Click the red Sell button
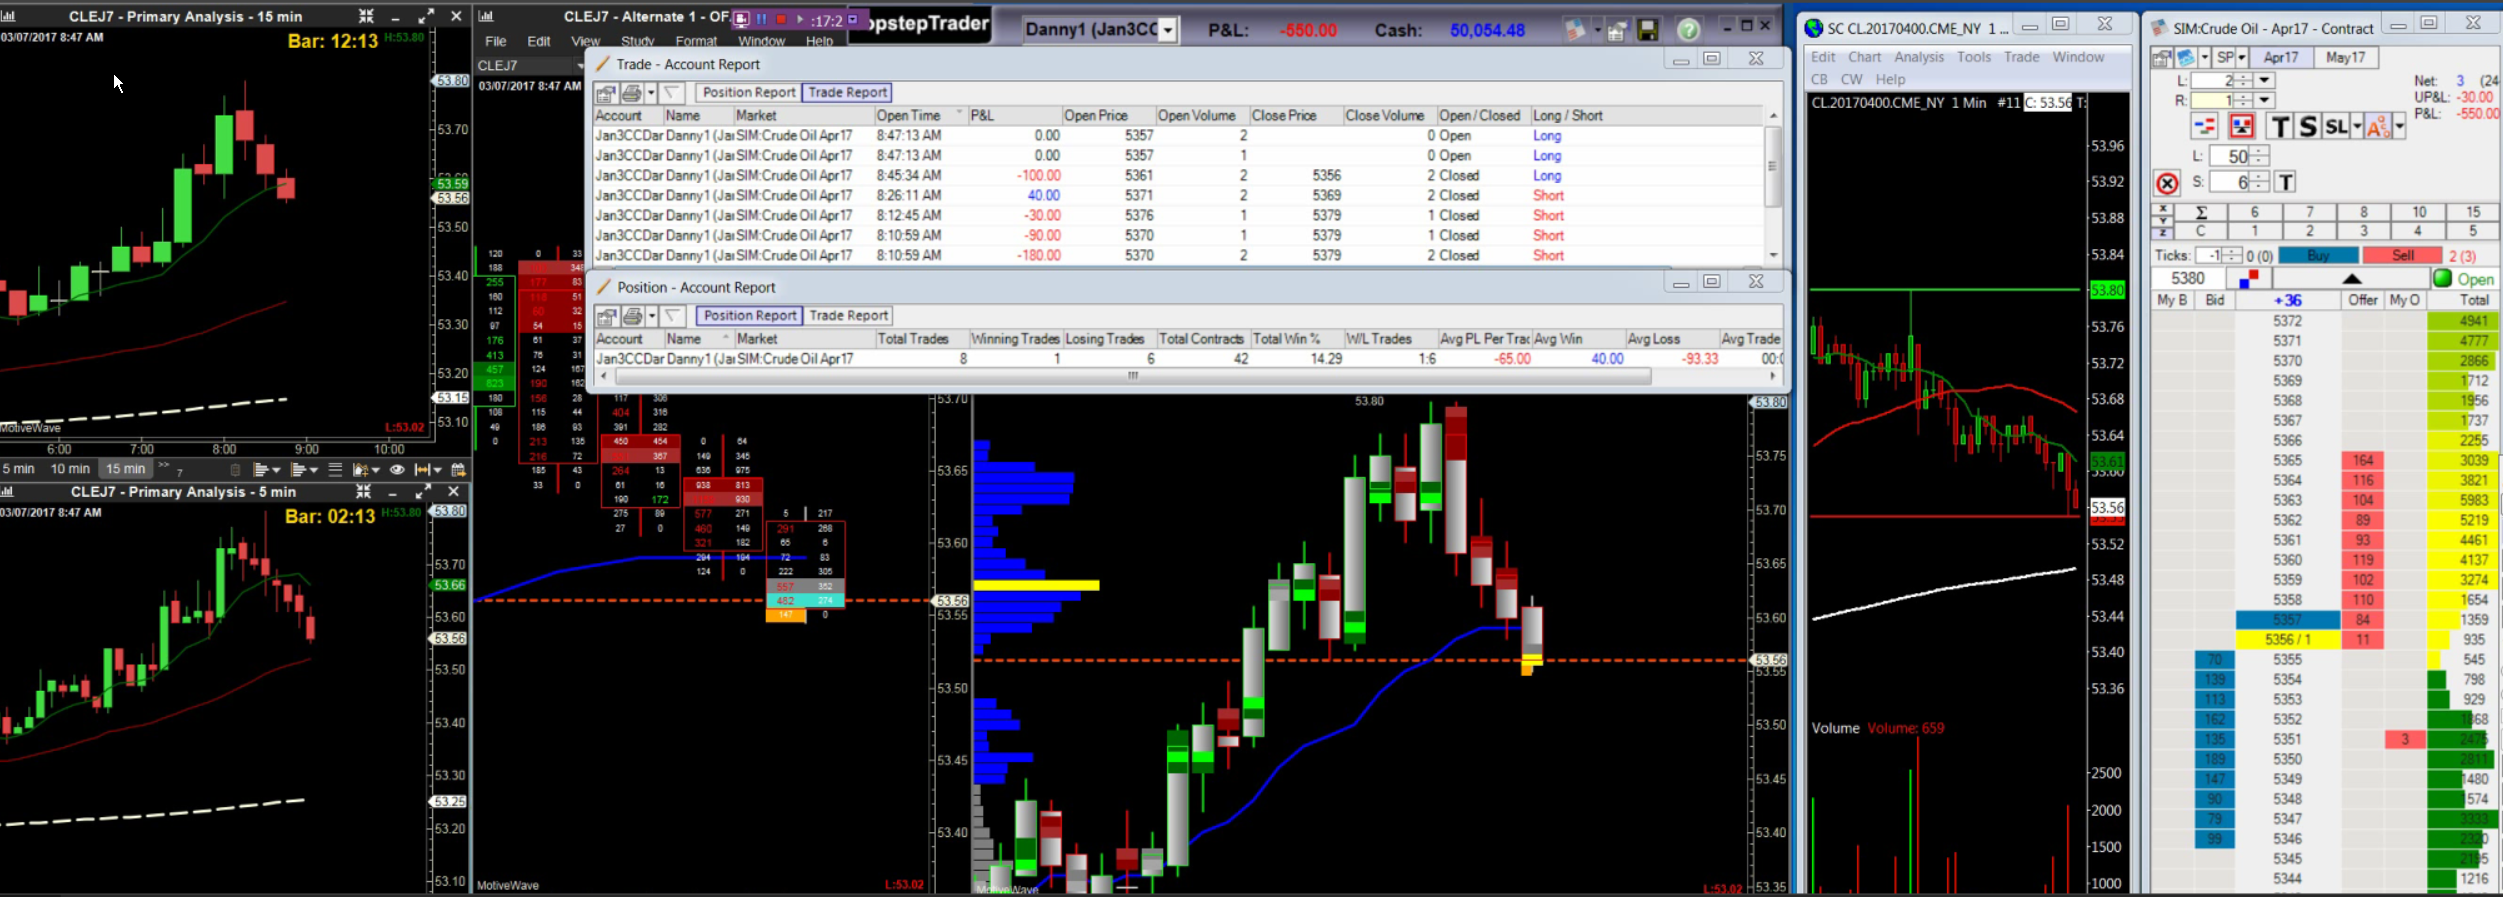 (2402, 256)
